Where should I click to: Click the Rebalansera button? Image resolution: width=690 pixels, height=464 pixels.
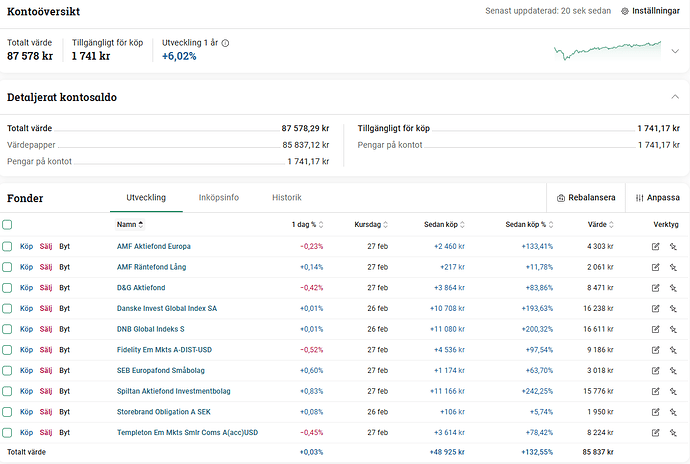coord(586,198)
